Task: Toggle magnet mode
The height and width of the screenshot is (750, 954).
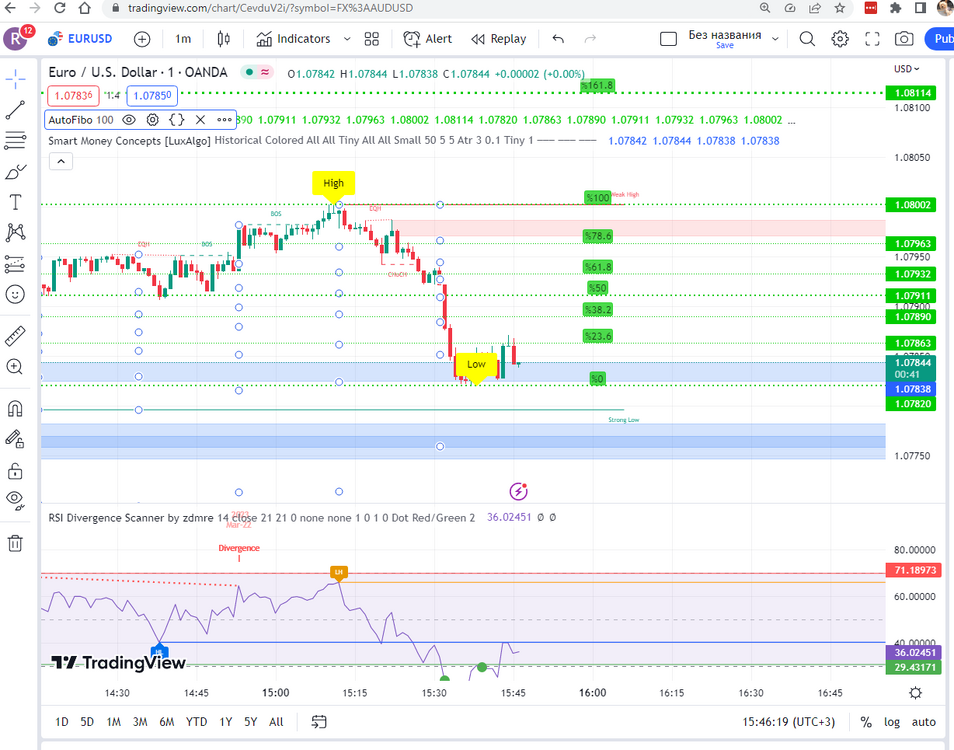Action: (x=15, y=408)
